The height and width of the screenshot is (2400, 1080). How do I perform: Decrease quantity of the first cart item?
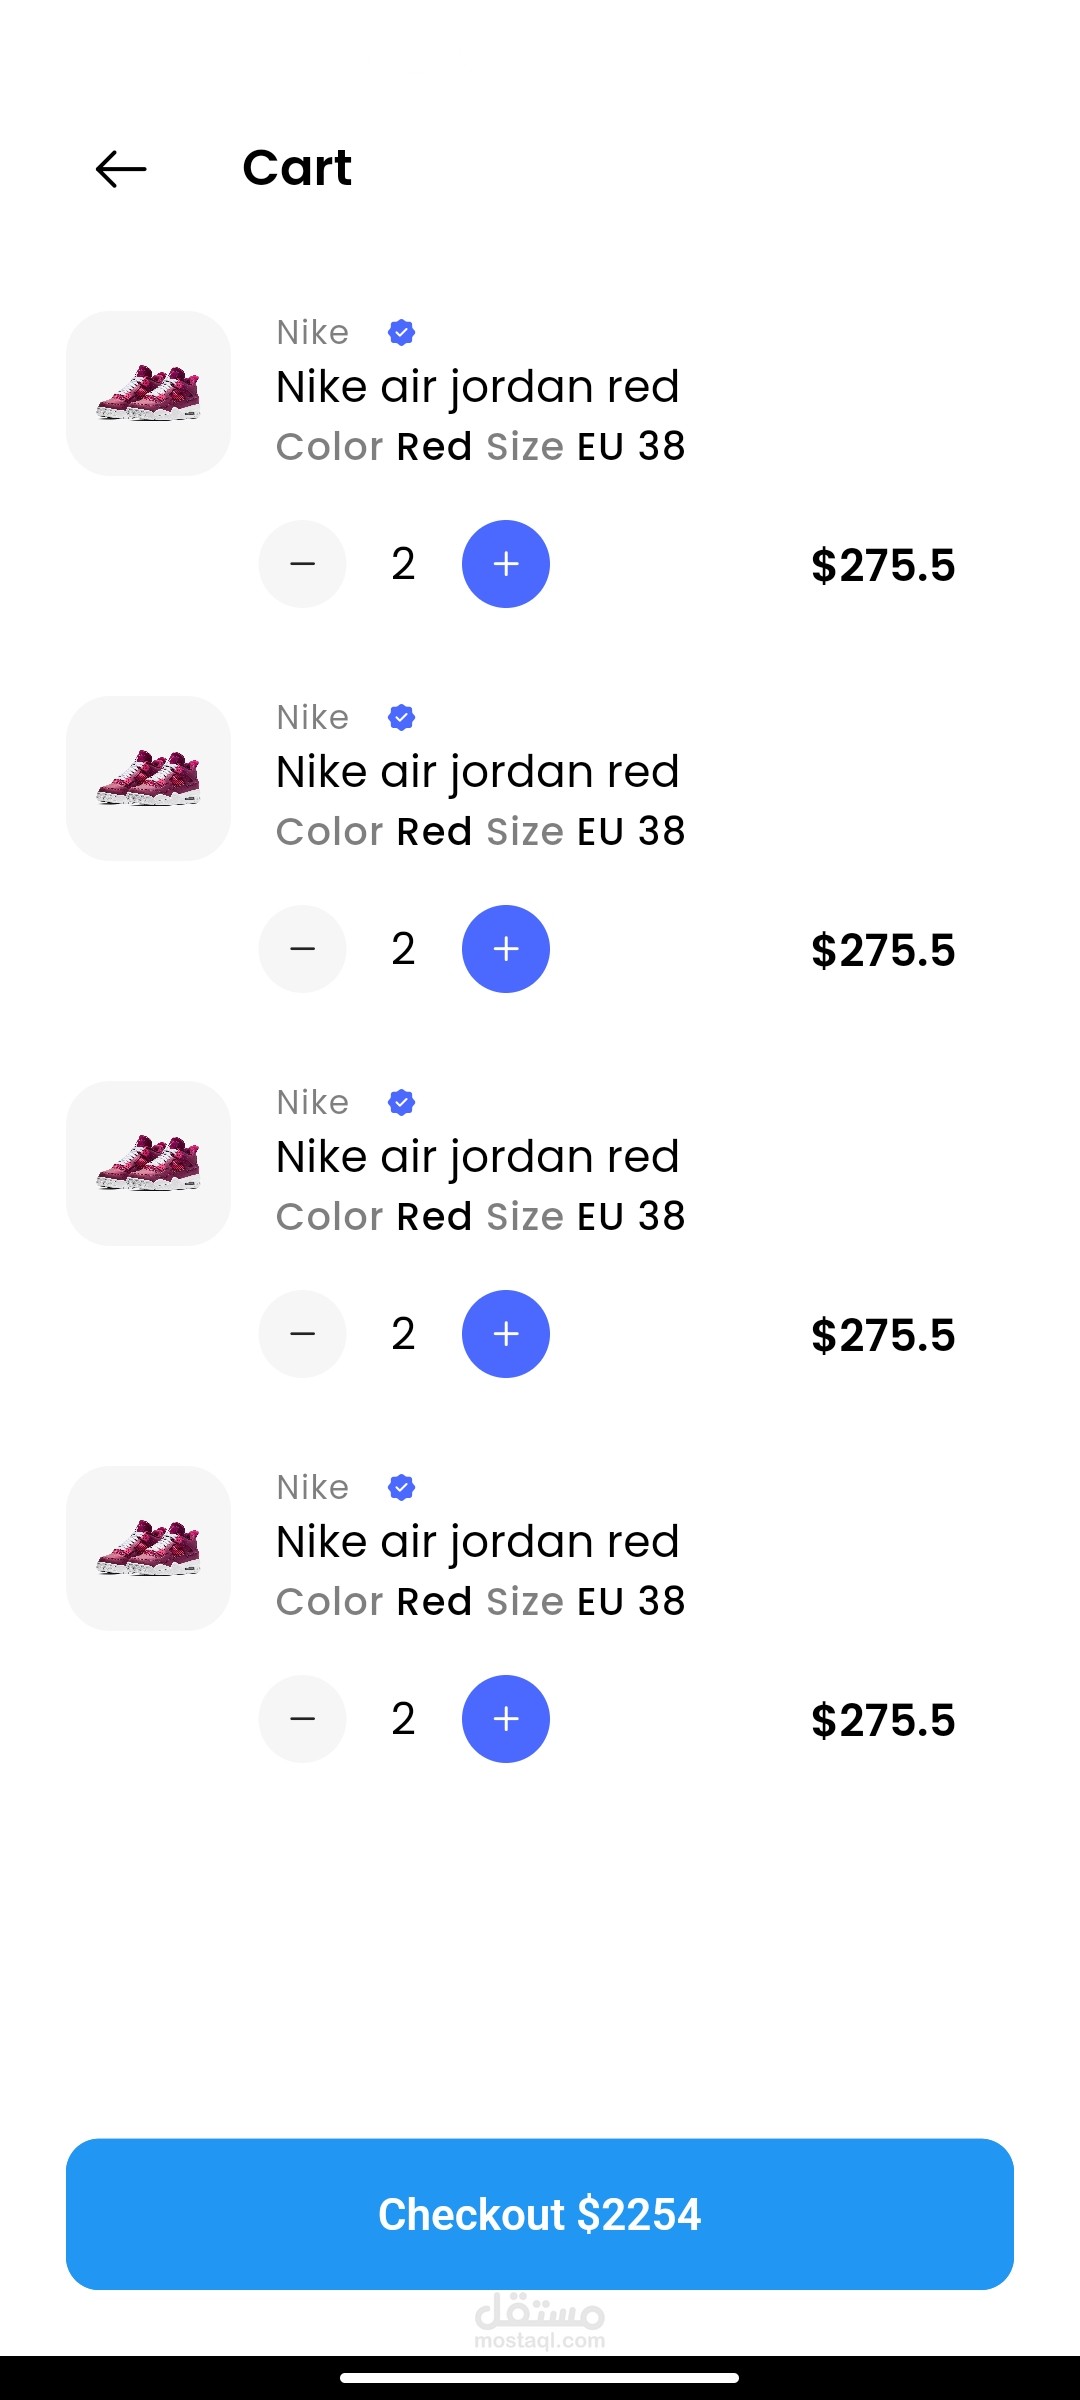tap(302, 564)
